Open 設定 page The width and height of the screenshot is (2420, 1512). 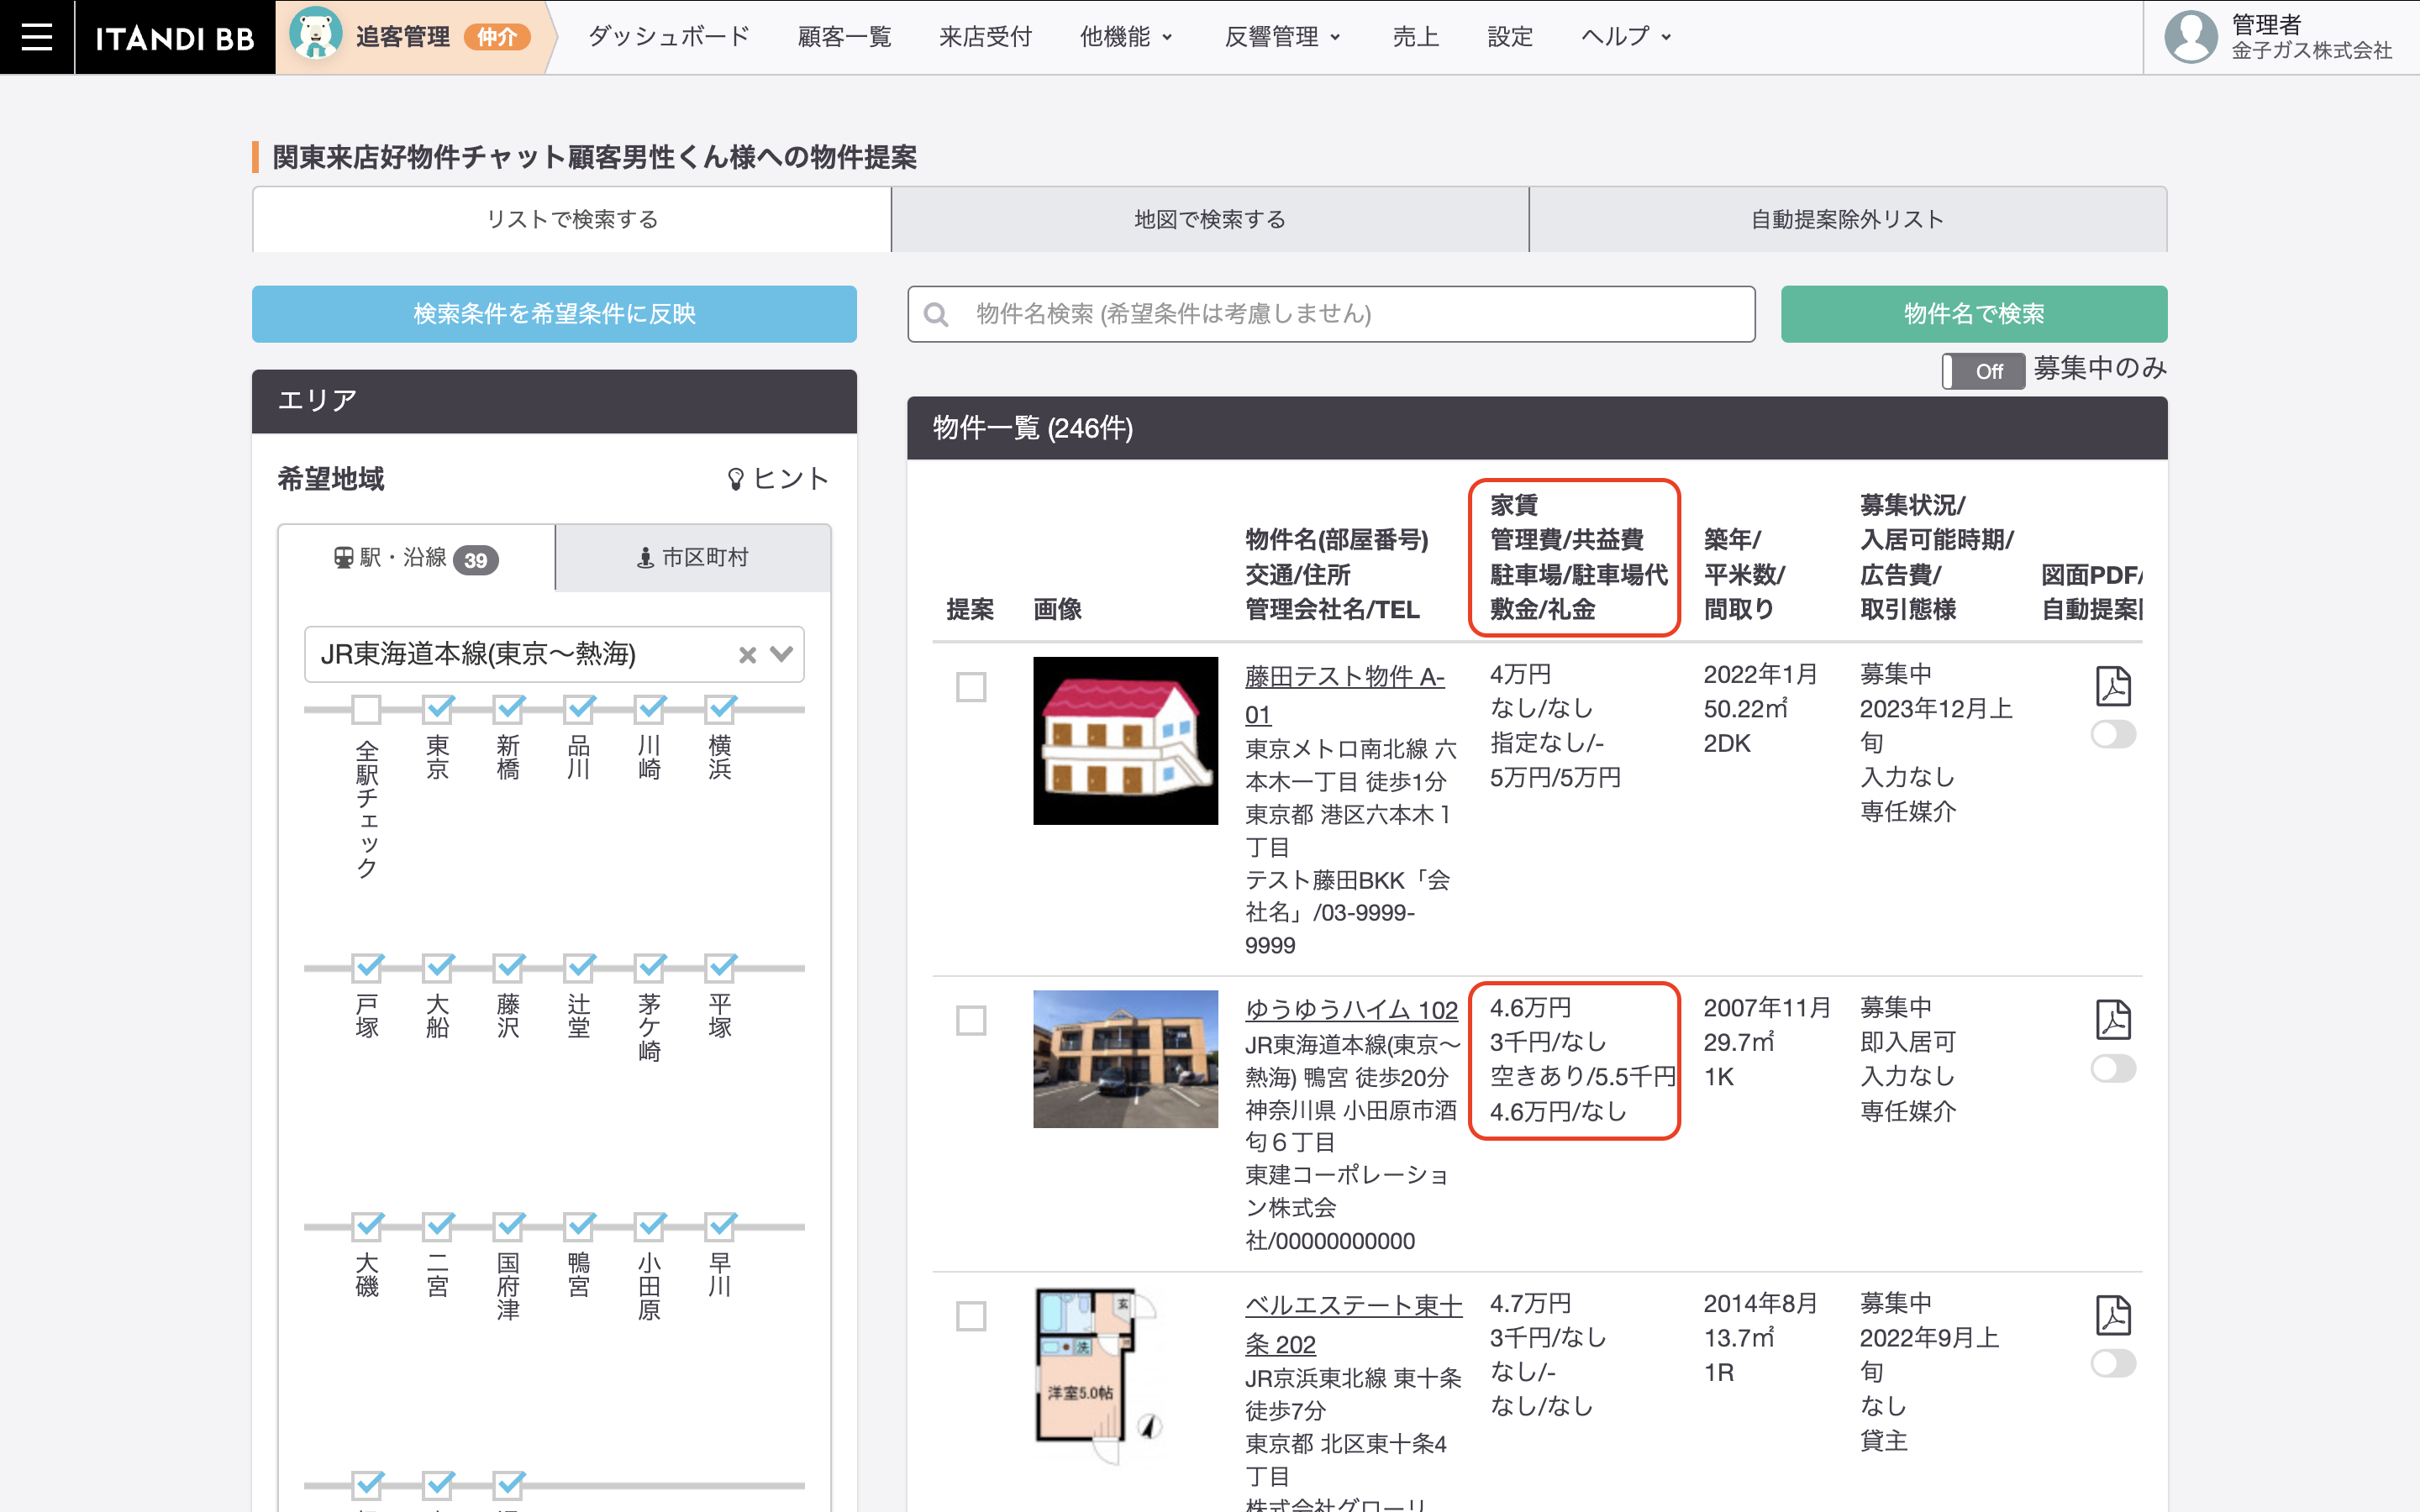tap(1509, 37)
